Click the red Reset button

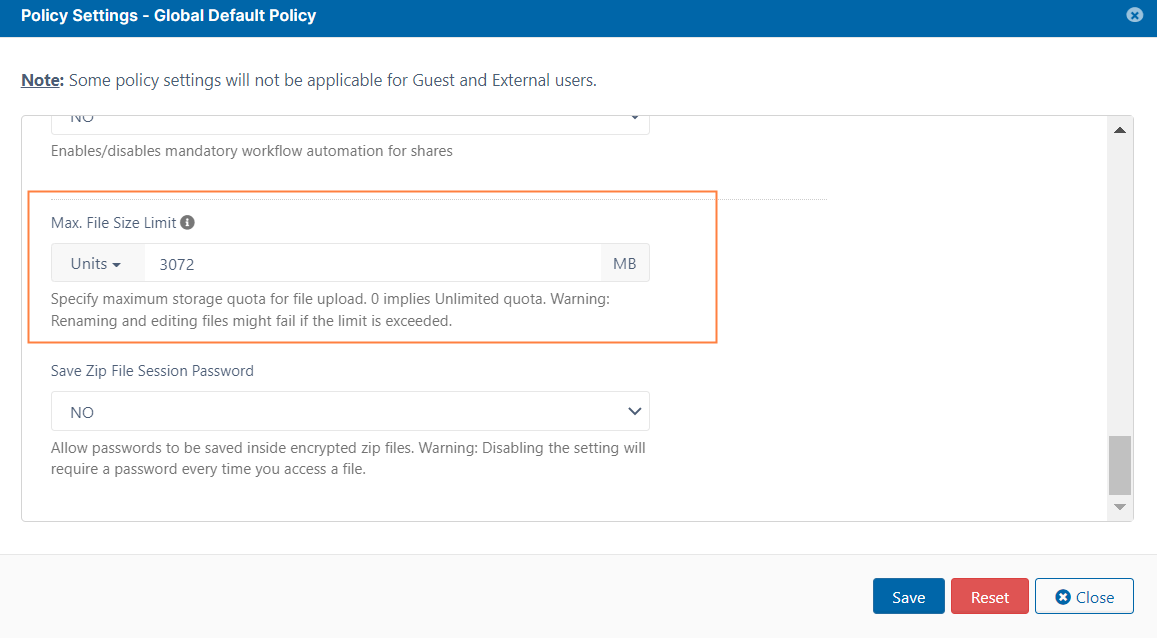[x=990, y=597]
